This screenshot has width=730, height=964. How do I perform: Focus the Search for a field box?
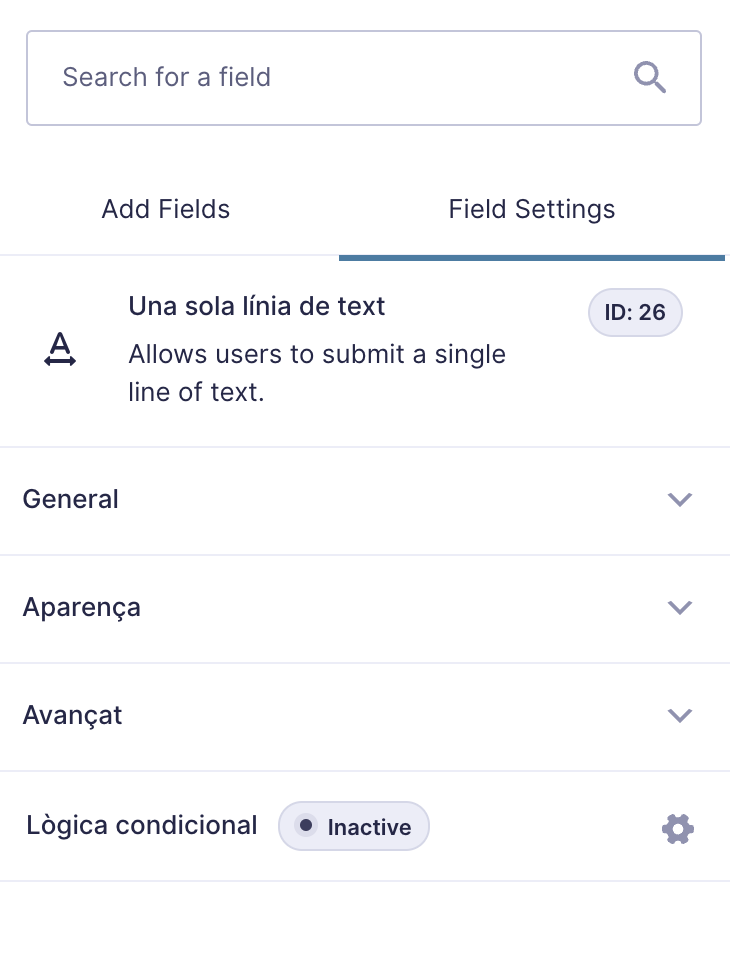point(364,78)
